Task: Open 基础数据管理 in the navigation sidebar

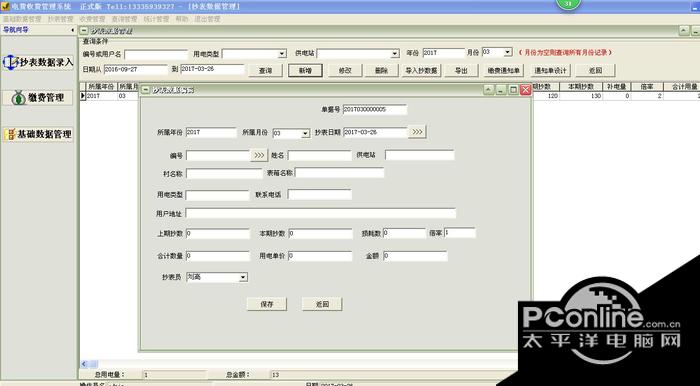Action: 38,134
